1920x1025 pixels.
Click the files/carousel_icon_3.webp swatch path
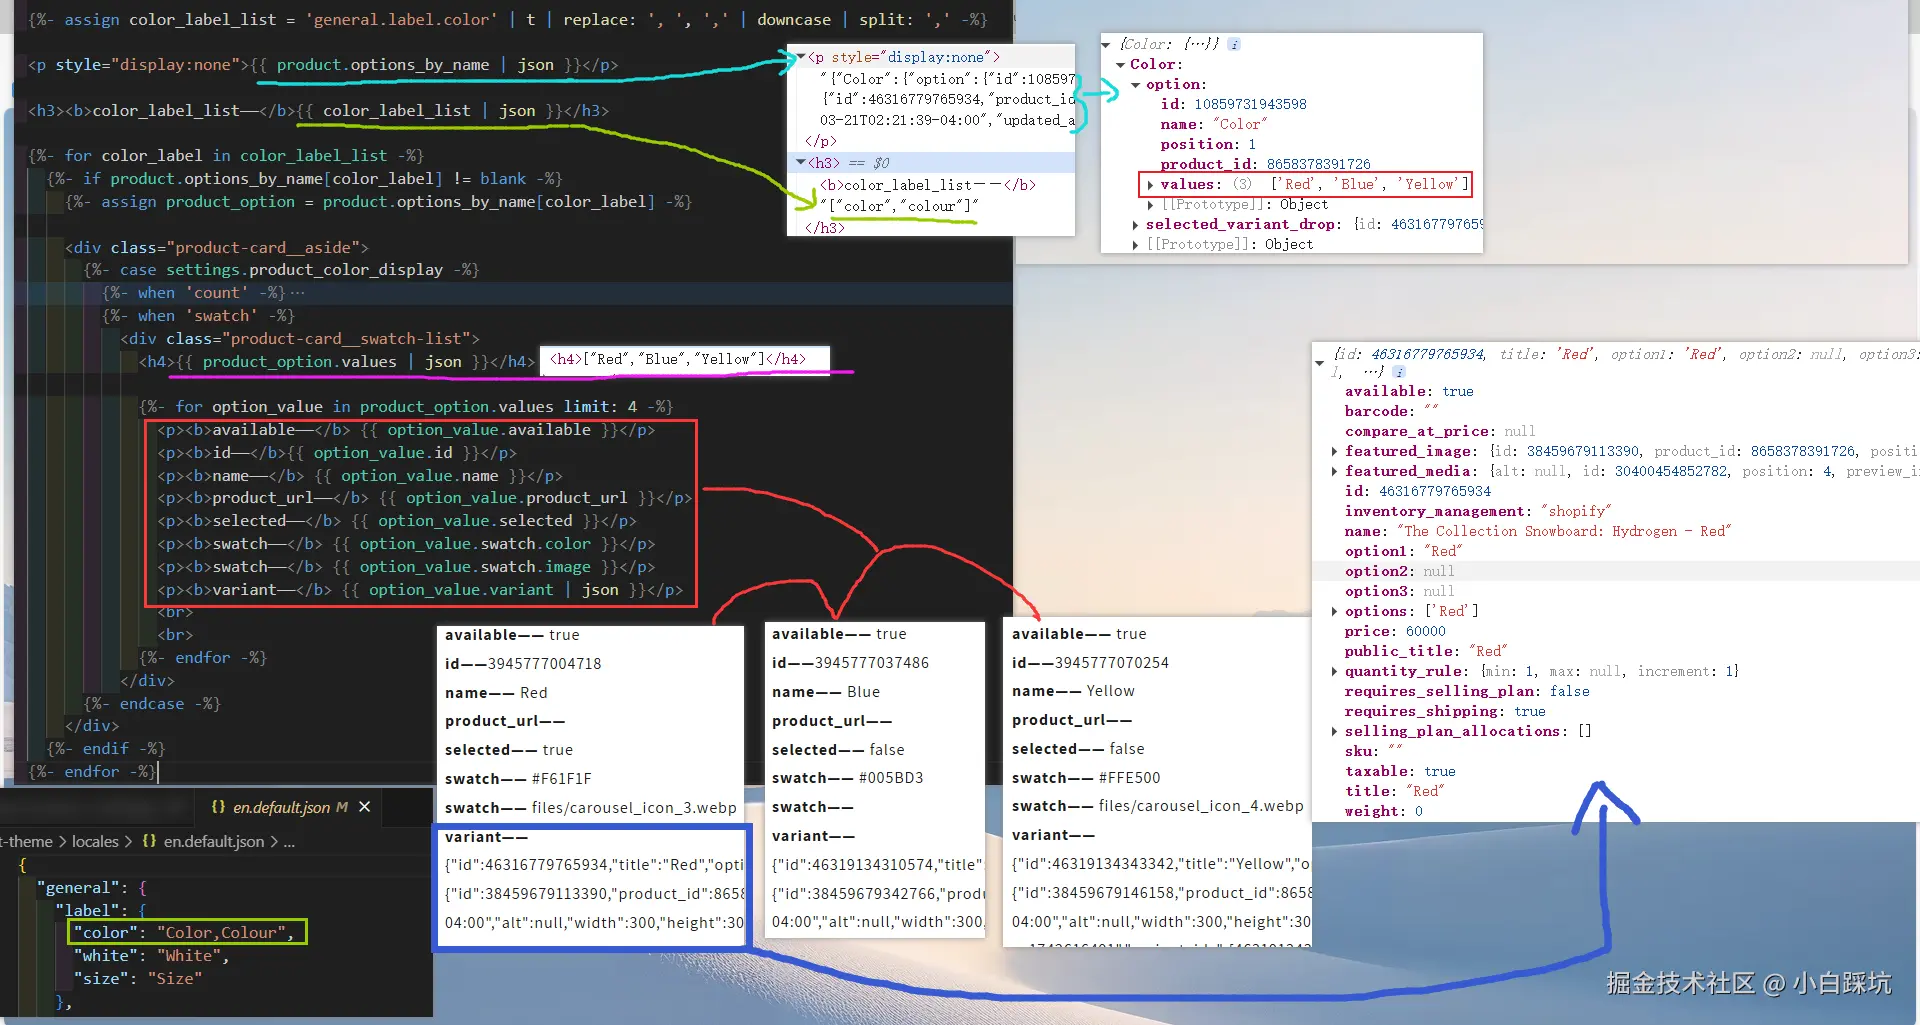(634, 808)
